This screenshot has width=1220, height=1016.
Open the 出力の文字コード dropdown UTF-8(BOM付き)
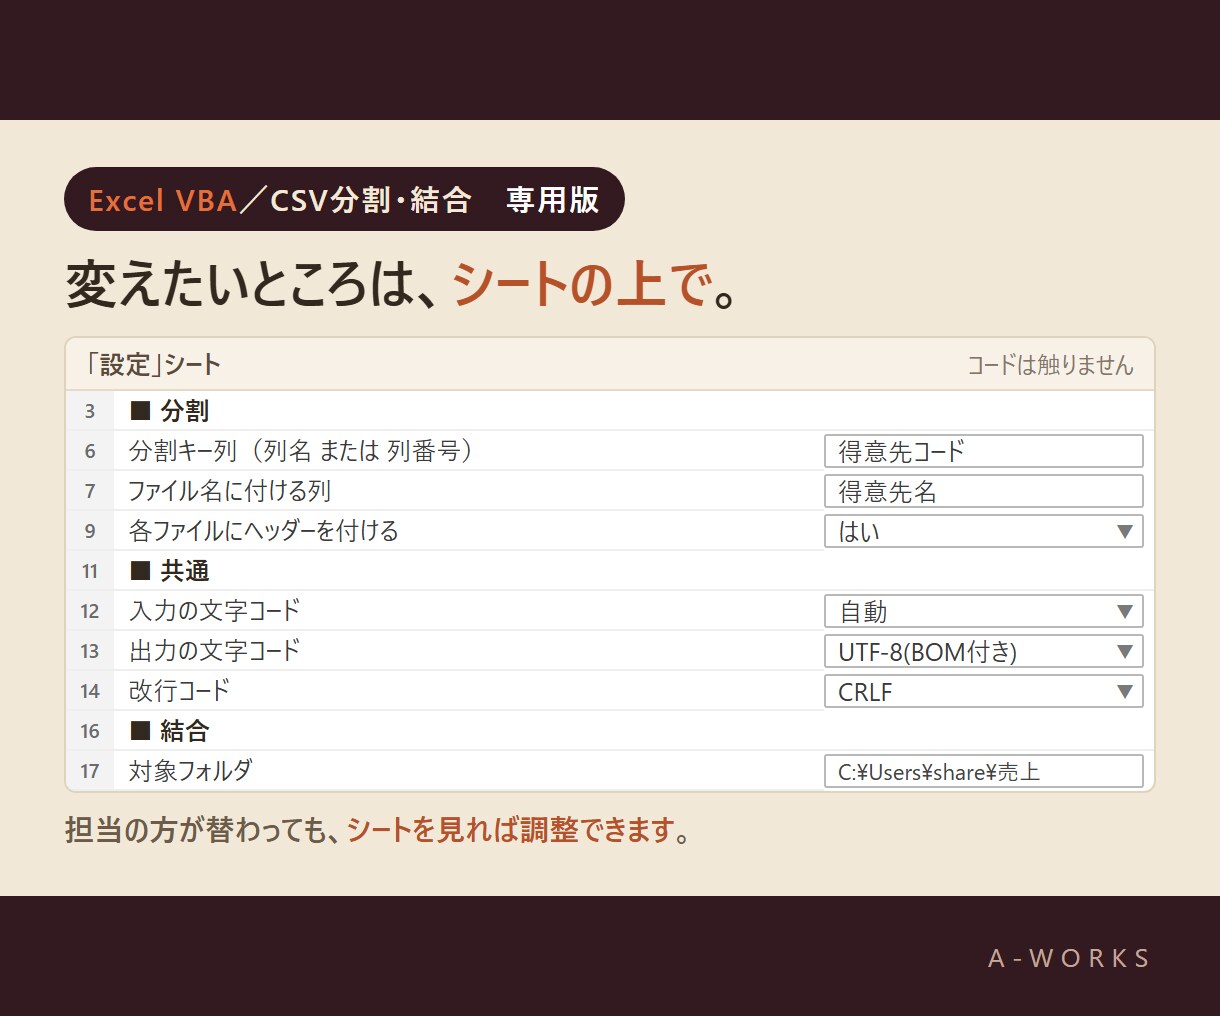click(x=984, y=651)
